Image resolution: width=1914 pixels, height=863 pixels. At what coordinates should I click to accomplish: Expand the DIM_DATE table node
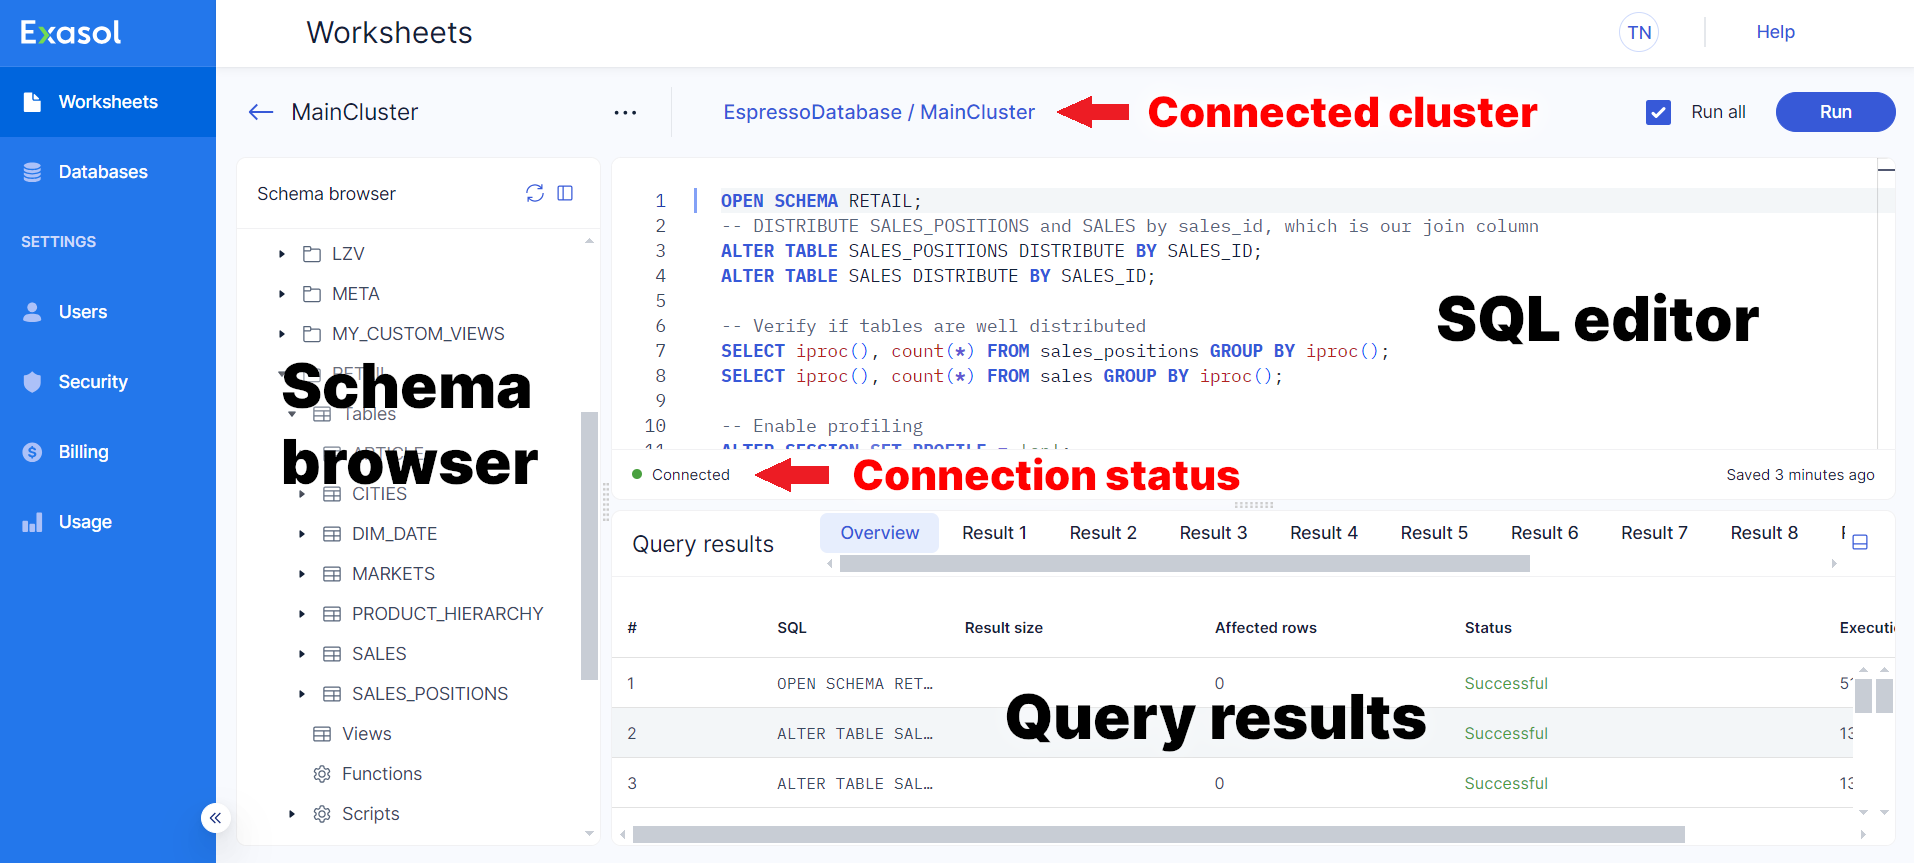point(302,534)
